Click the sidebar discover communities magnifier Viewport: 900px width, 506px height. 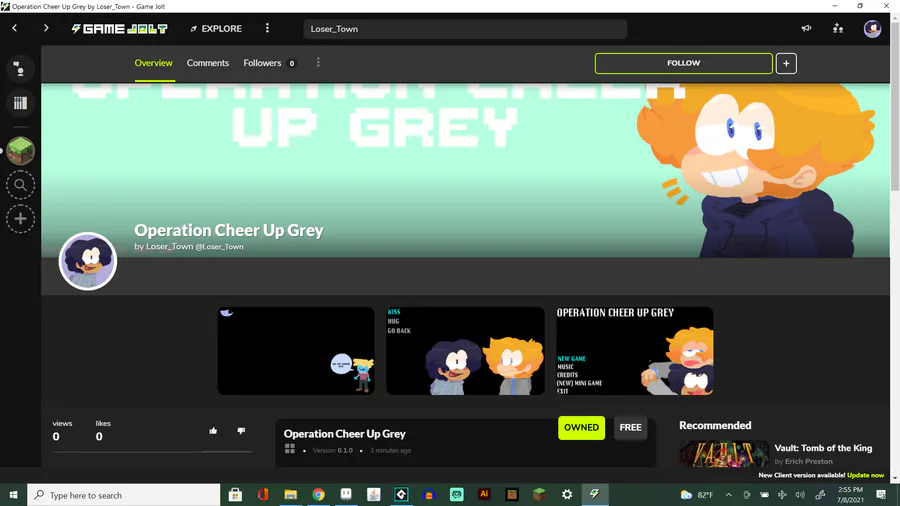pos(20,185)
